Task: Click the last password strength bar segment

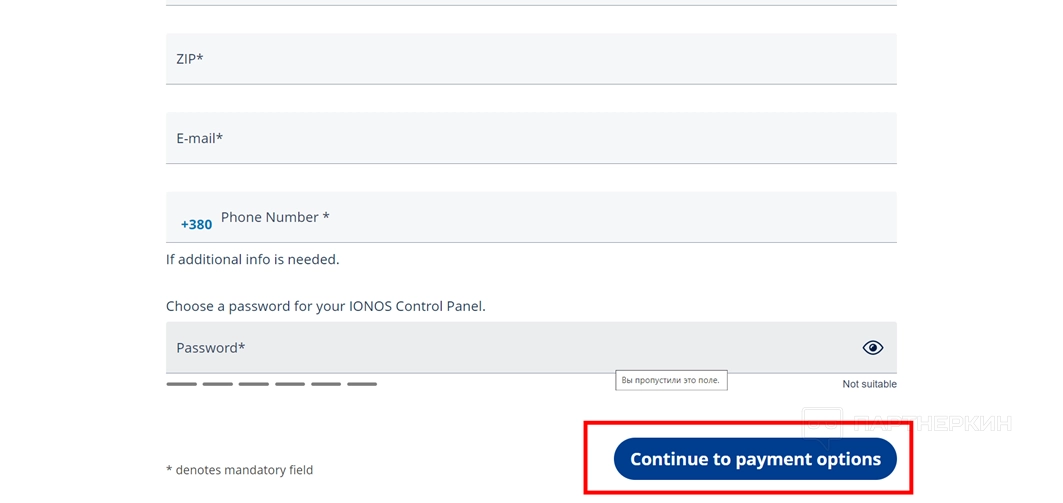Action: click(x=362, y=384)
